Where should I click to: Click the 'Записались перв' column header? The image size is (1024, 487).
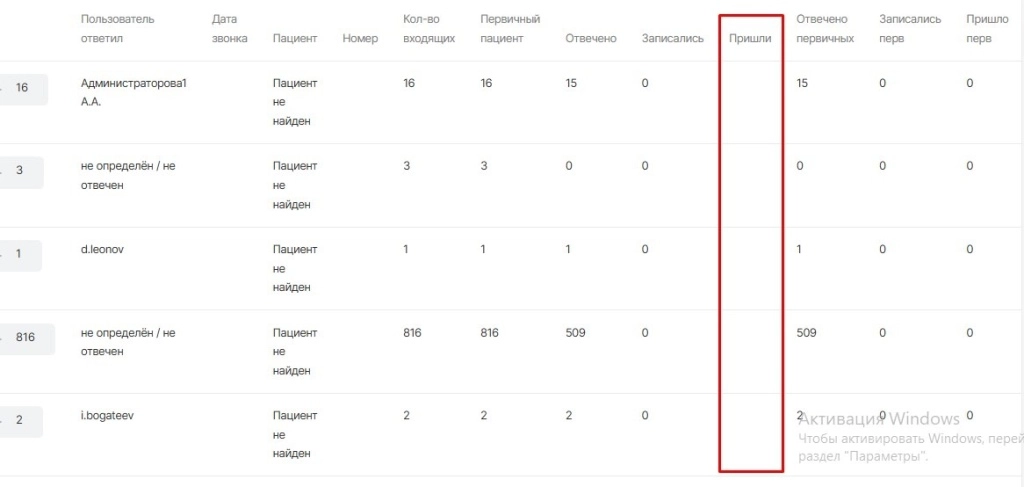910,29
